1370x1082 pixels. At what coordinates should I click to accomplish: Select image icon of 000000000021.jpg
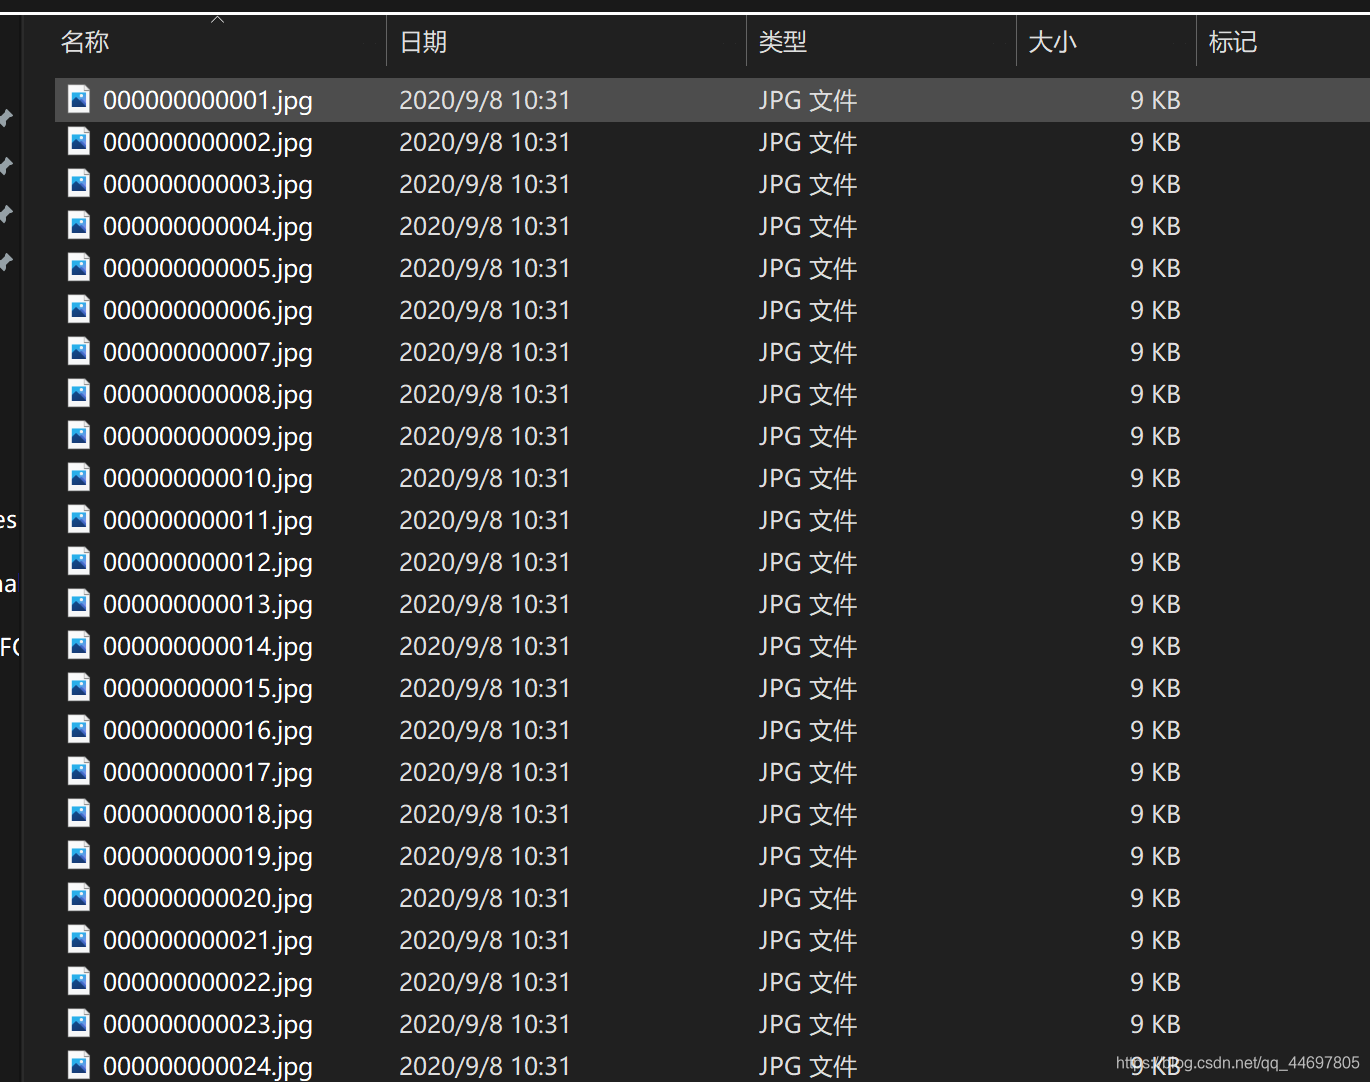point(79,939)
